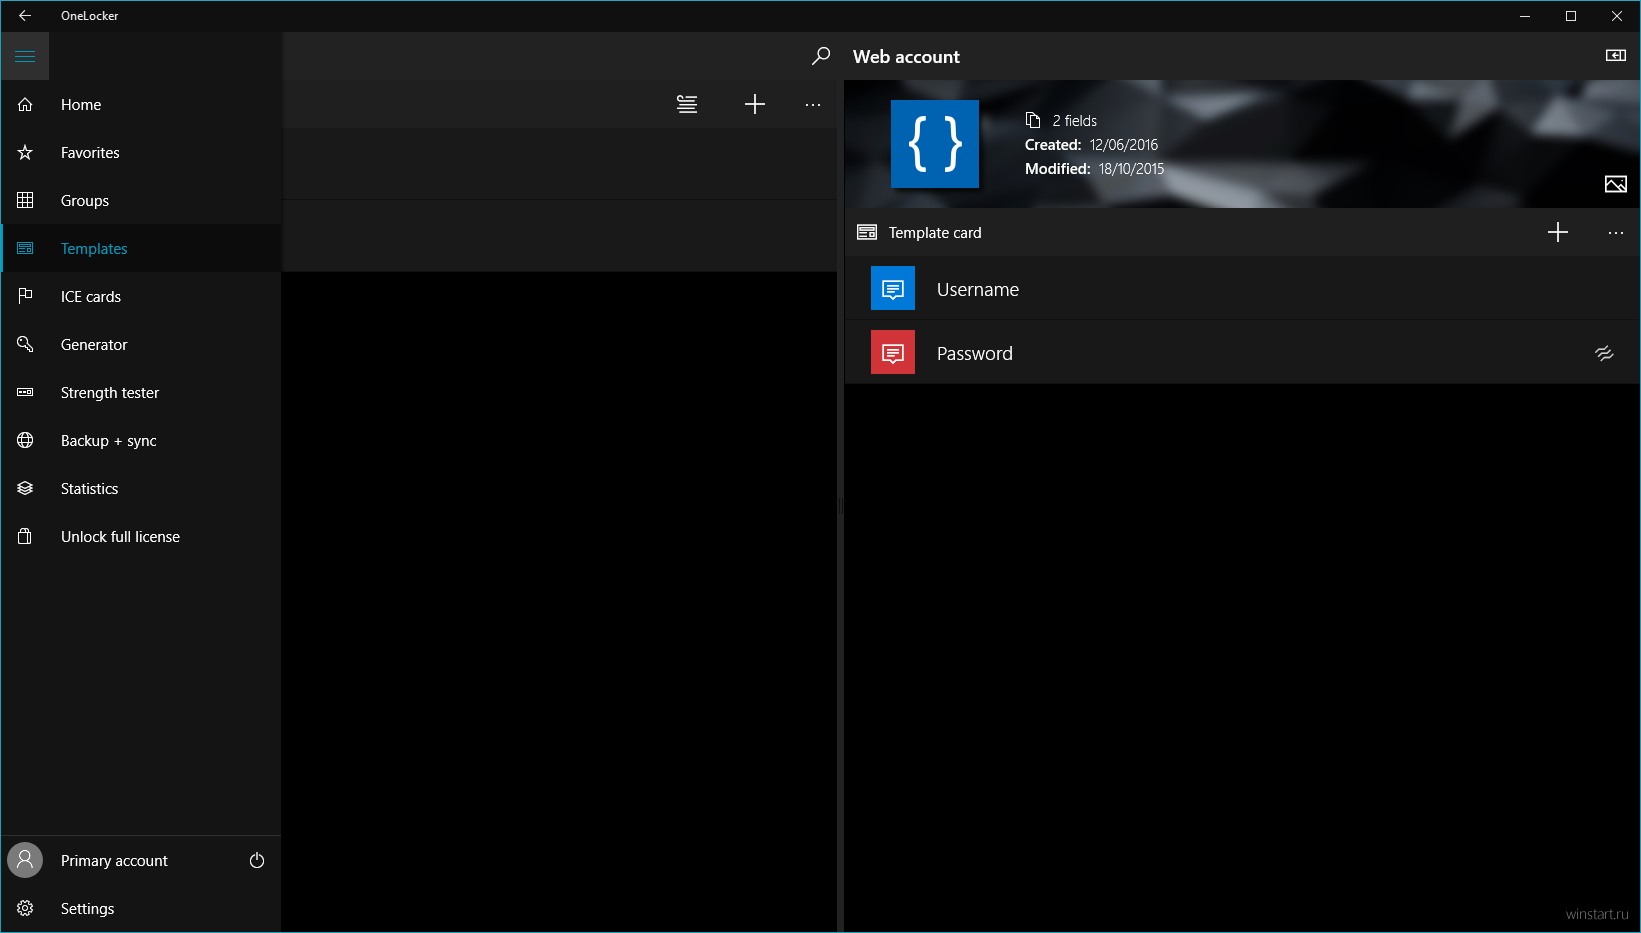Select Primary account label
Screen dimensions: 1641x933
pos(114,860)
